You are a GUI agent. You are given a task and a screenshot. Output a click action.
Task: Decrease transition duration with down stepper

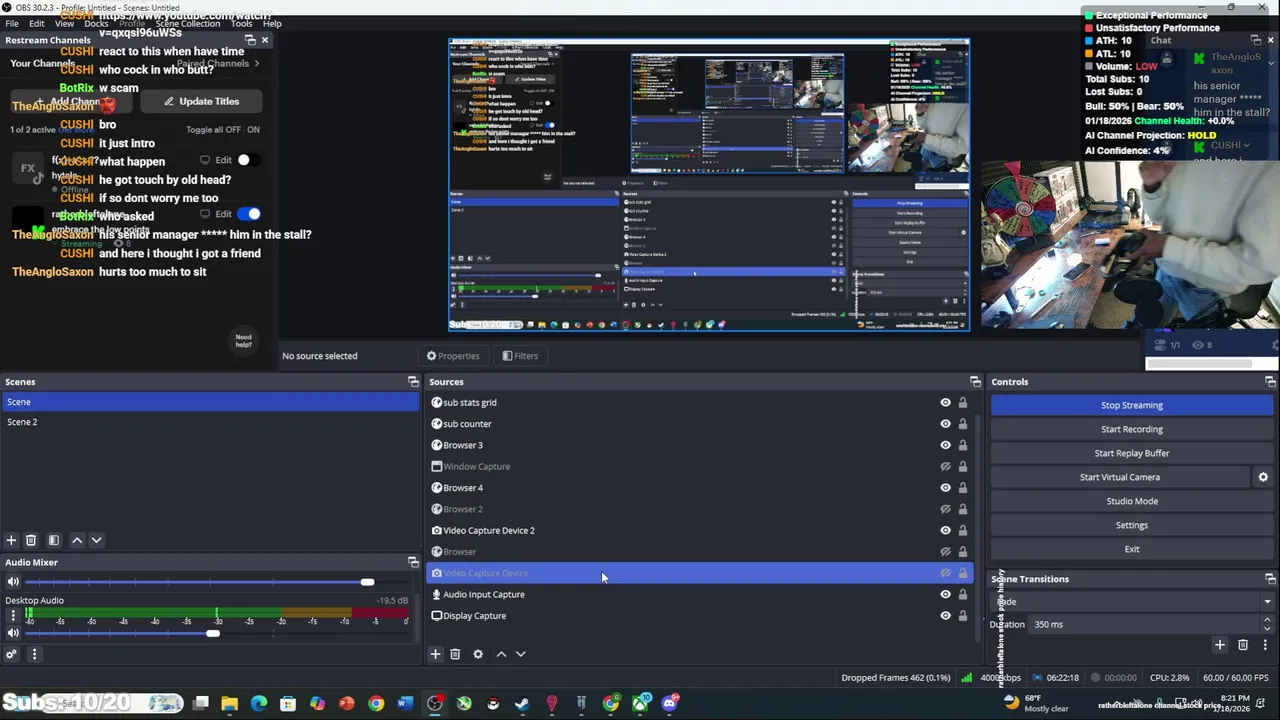pos(1267,629)
